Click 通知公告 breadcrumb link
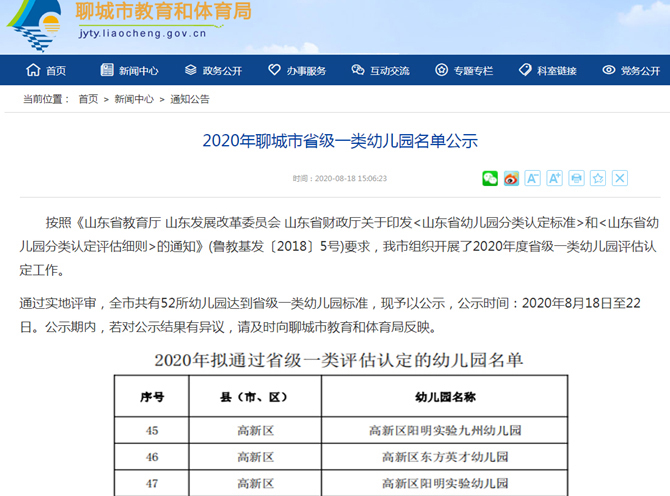Image resolution: width=670 pixels, height=496 pixels. click(190, 99)
